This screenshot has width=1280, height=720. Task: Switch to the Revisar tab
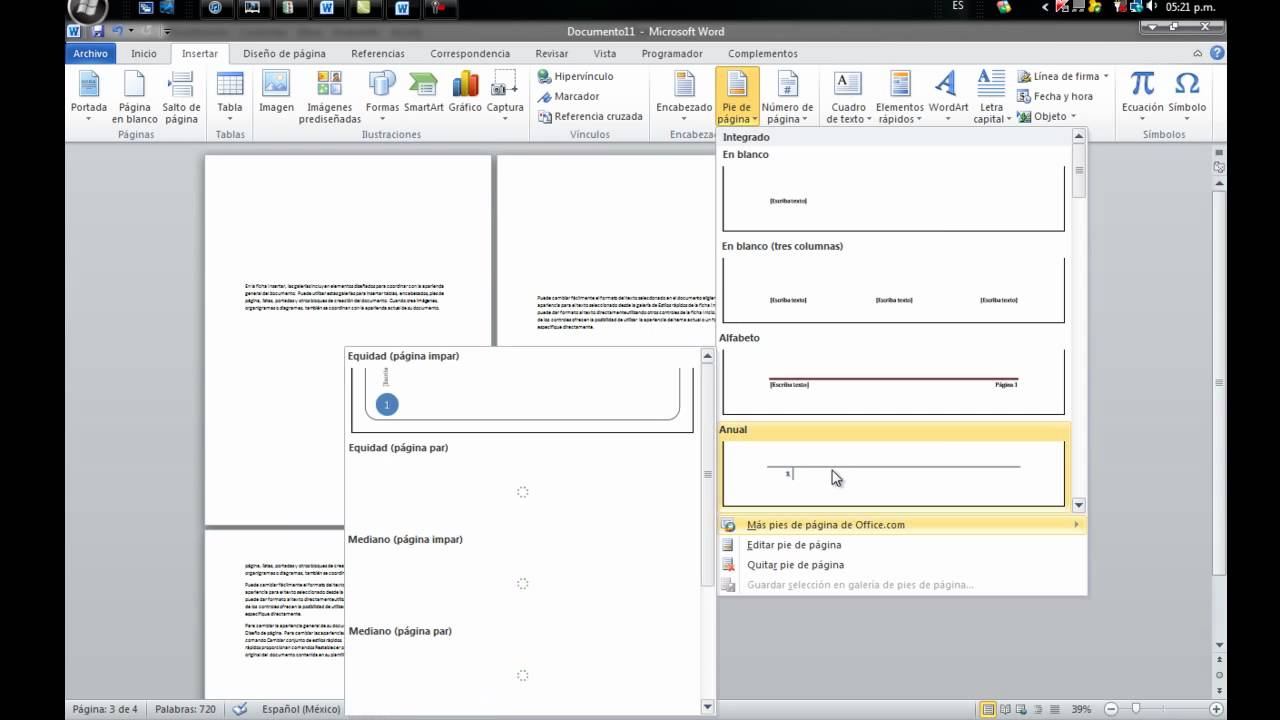[x=552, y=54]
